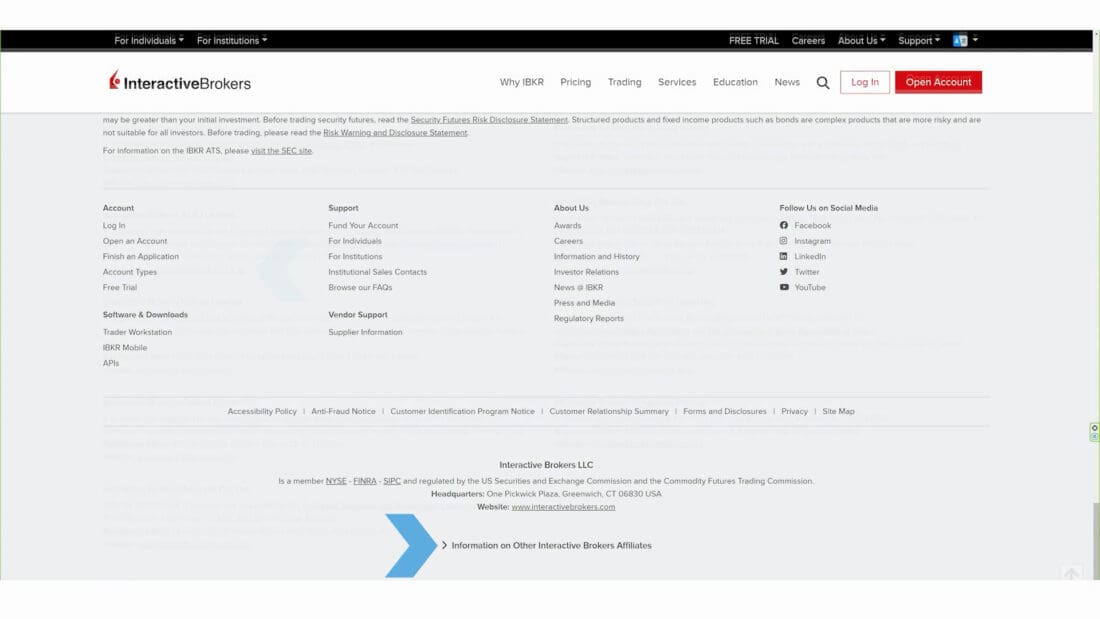
Task: Open the Pricing menu item
Action: click(575, 82)
